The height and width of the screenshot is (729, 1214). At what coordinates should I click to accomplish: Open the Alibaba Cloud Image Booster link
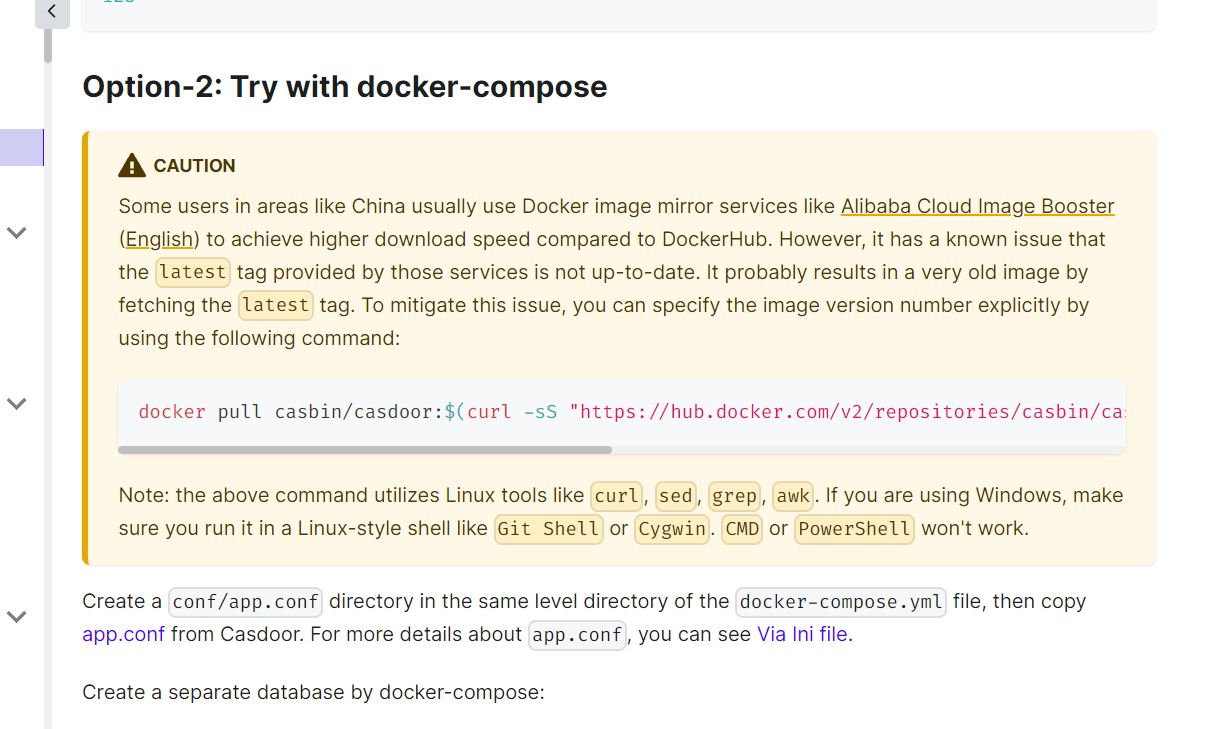(x=977, y=206)
